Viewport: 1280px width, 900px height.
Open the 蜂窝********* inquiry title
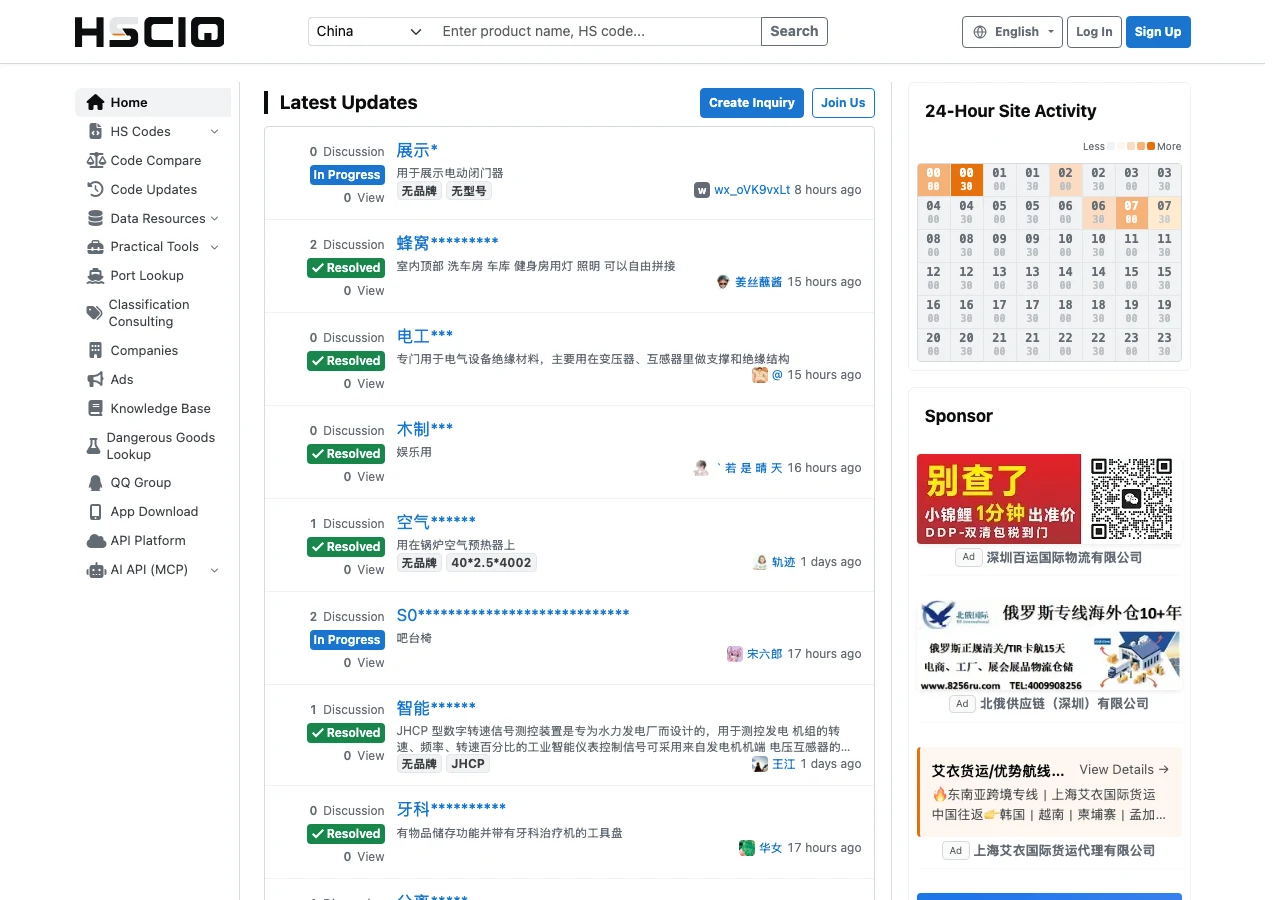click(x=447, y=242)
